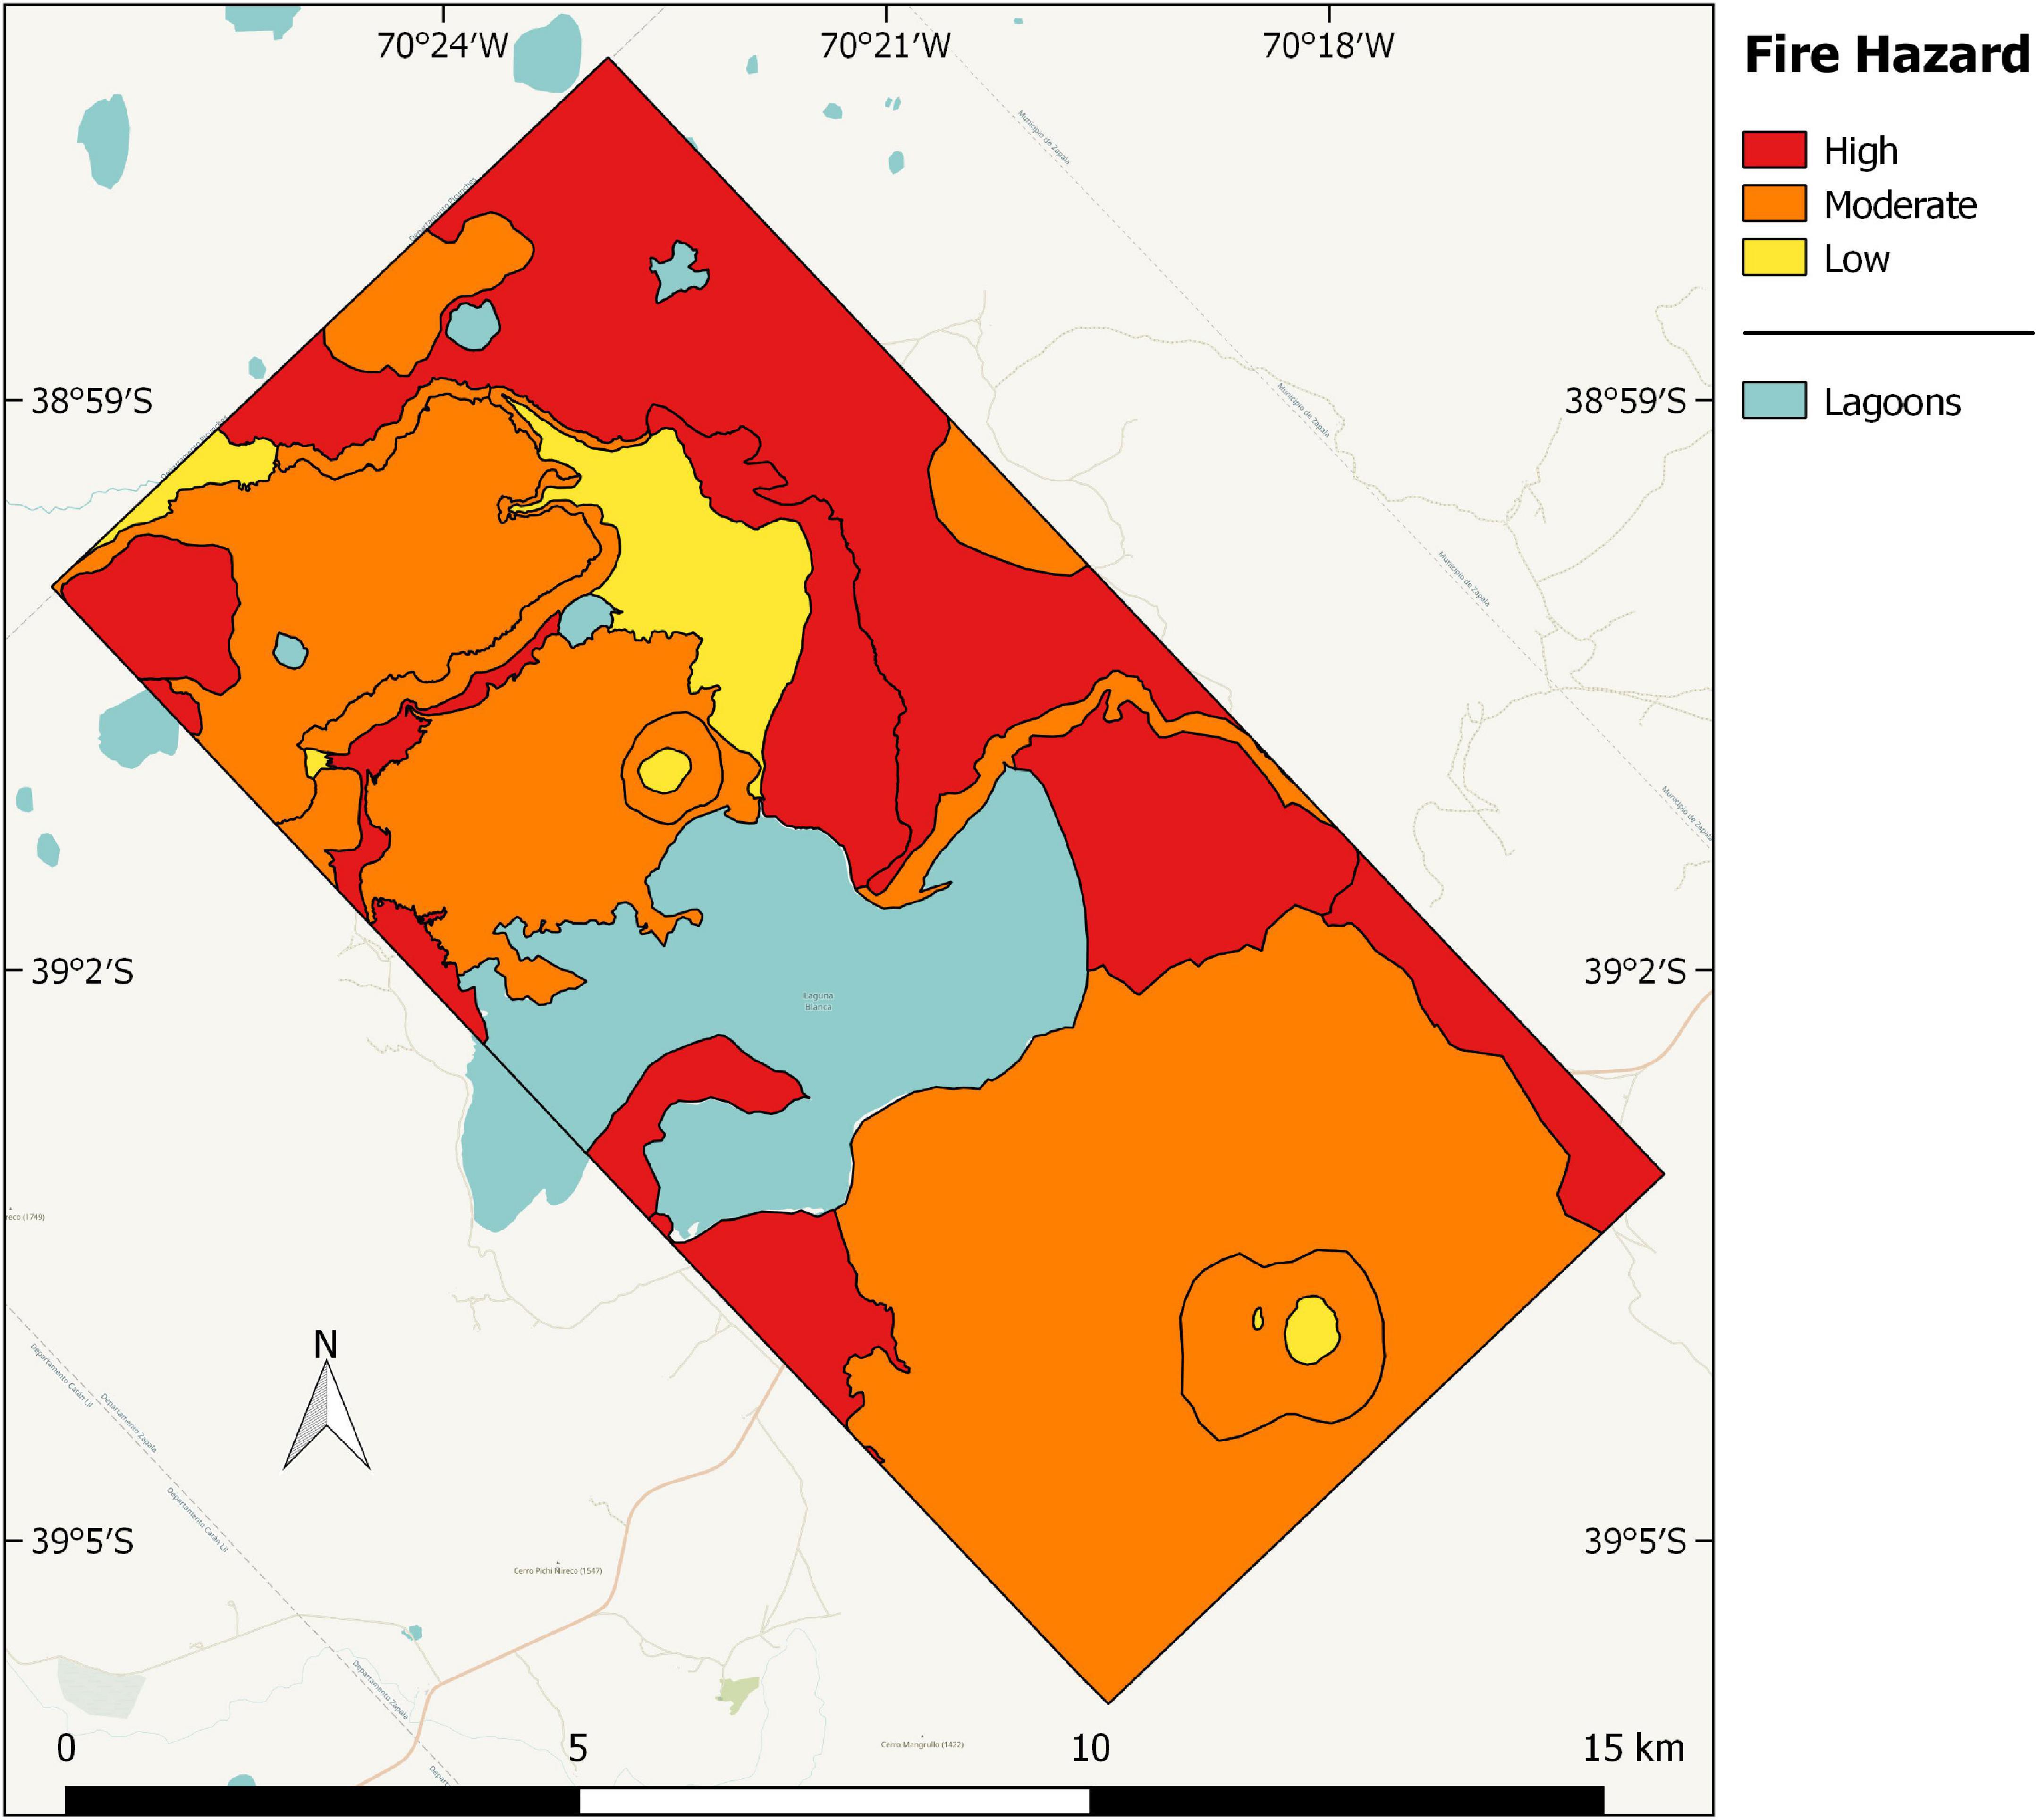Click the red High hazard legend swatch
This screenshot has width=2038, height=1820.
1774,150
